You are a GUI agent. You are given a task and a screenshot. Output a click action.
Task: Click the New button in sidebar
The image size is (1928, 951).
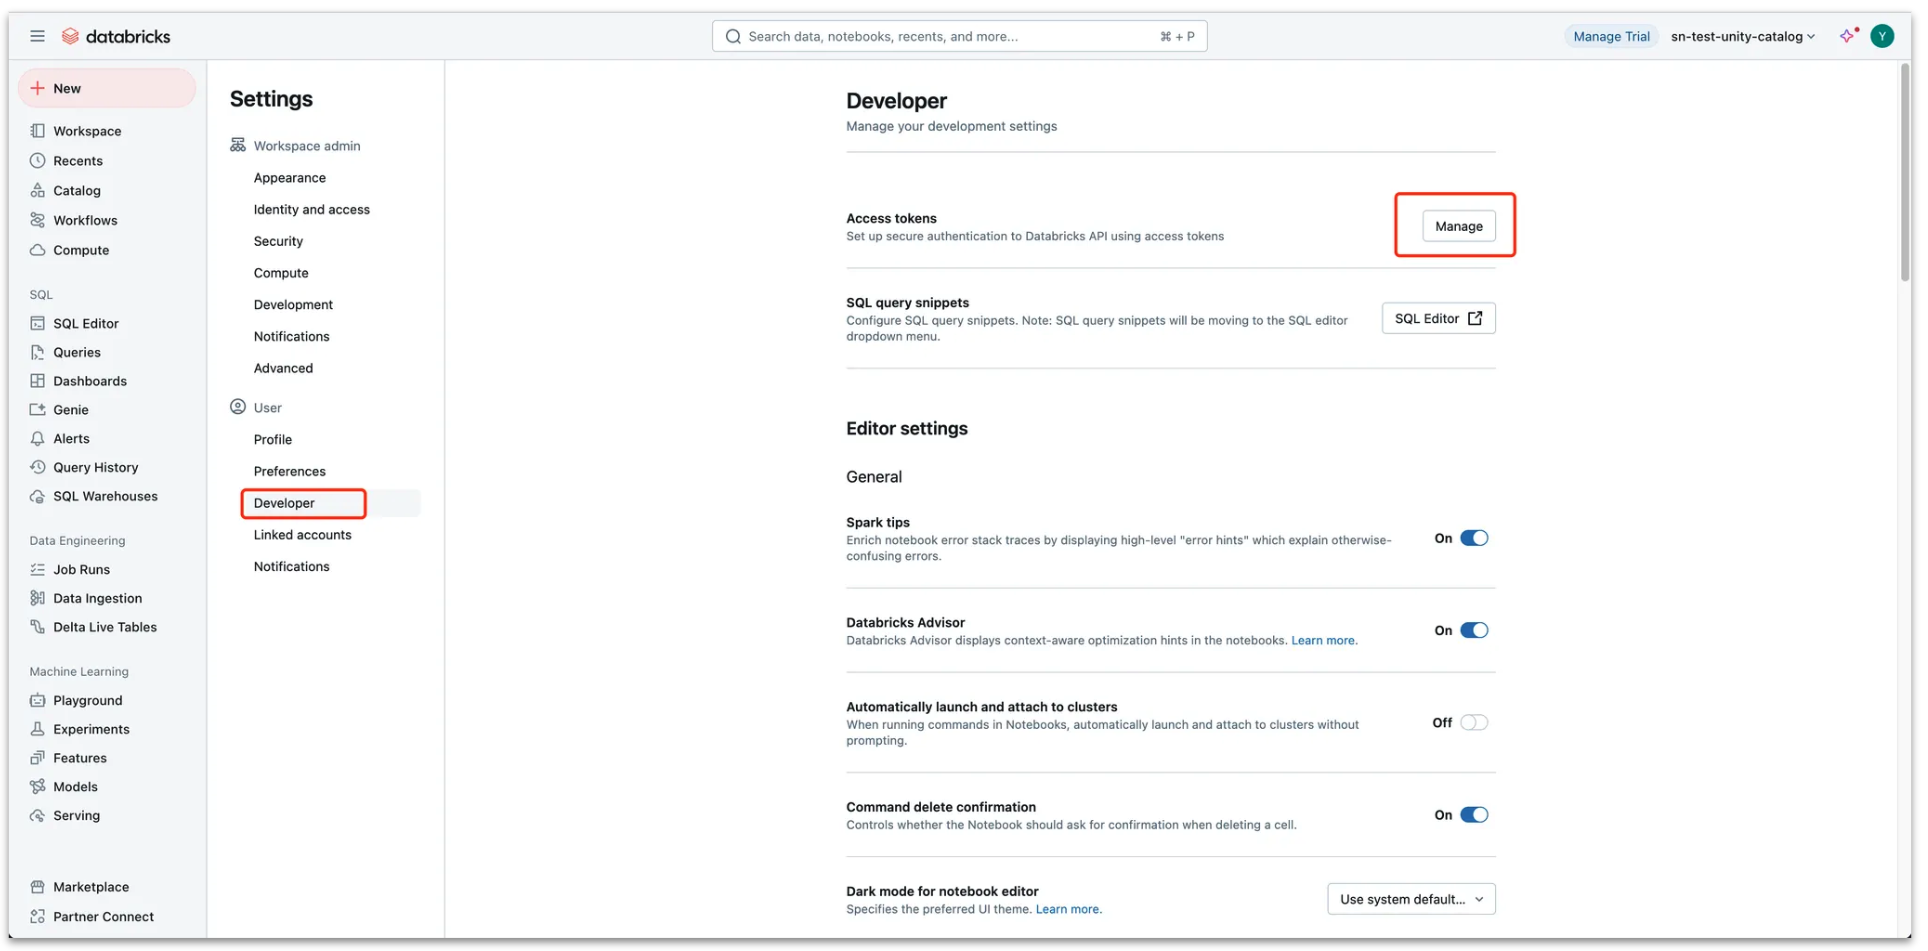[x=106, y=89]
